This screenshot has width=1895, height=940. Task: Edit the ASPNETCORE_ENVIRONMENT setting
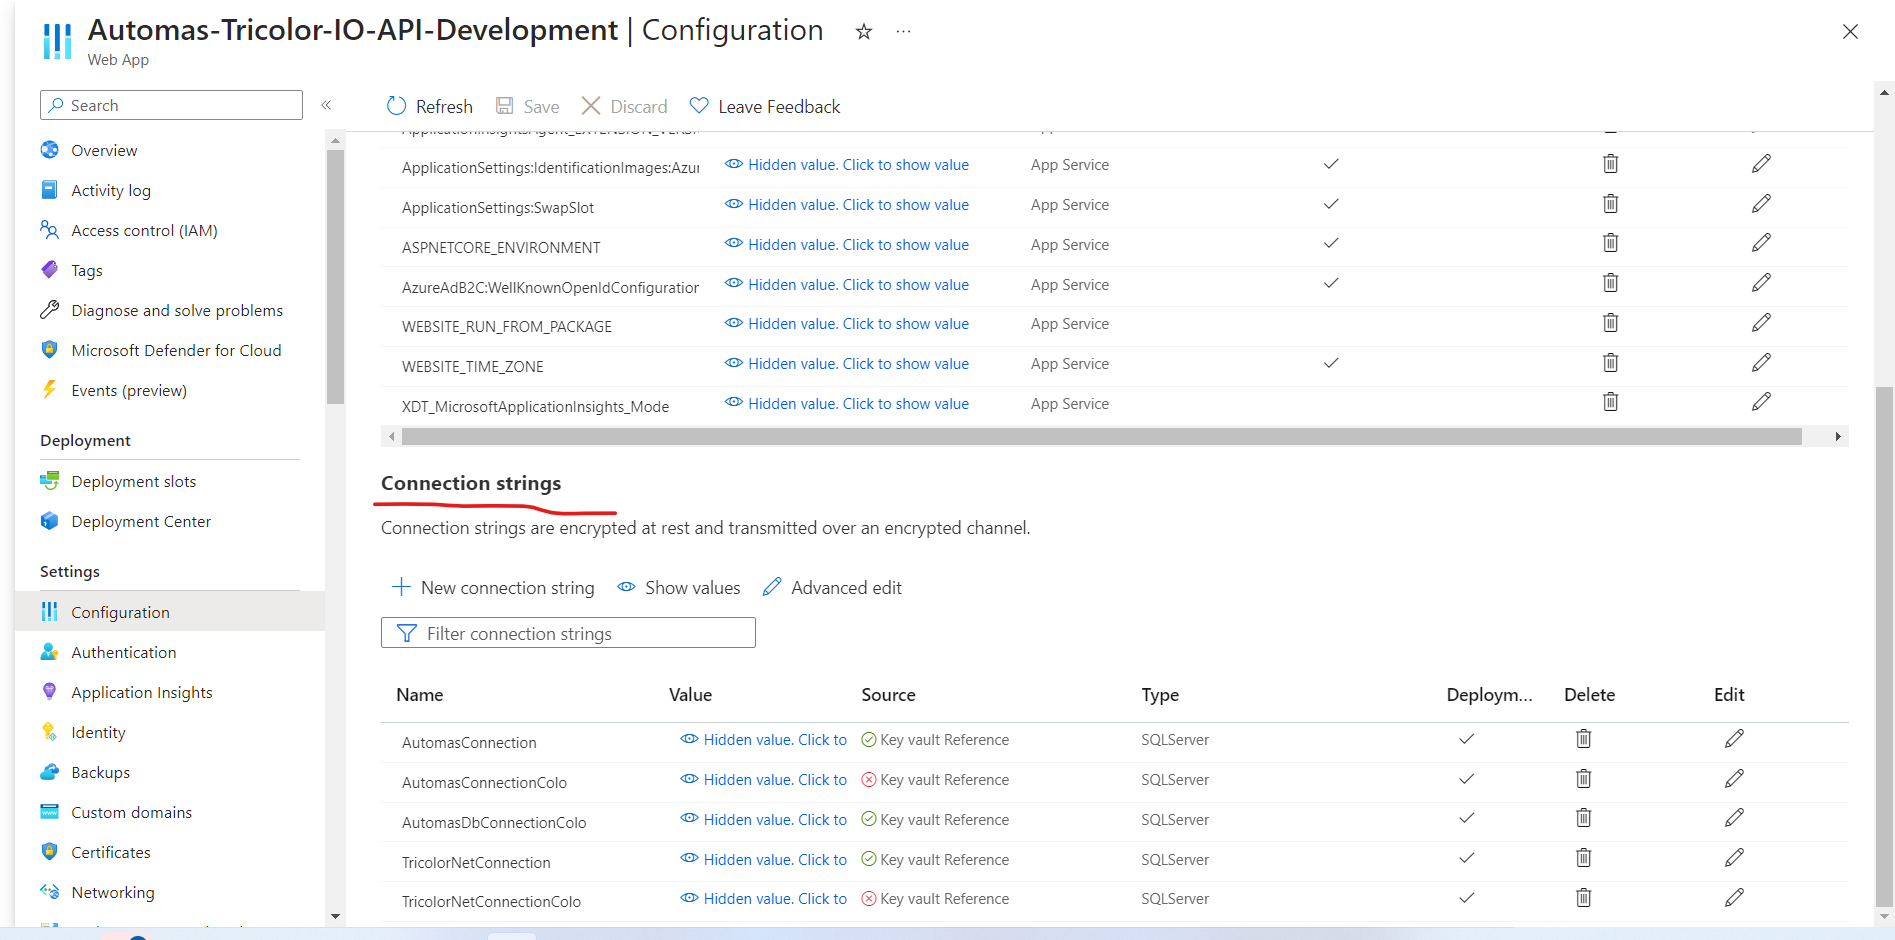pos(1761,242)
